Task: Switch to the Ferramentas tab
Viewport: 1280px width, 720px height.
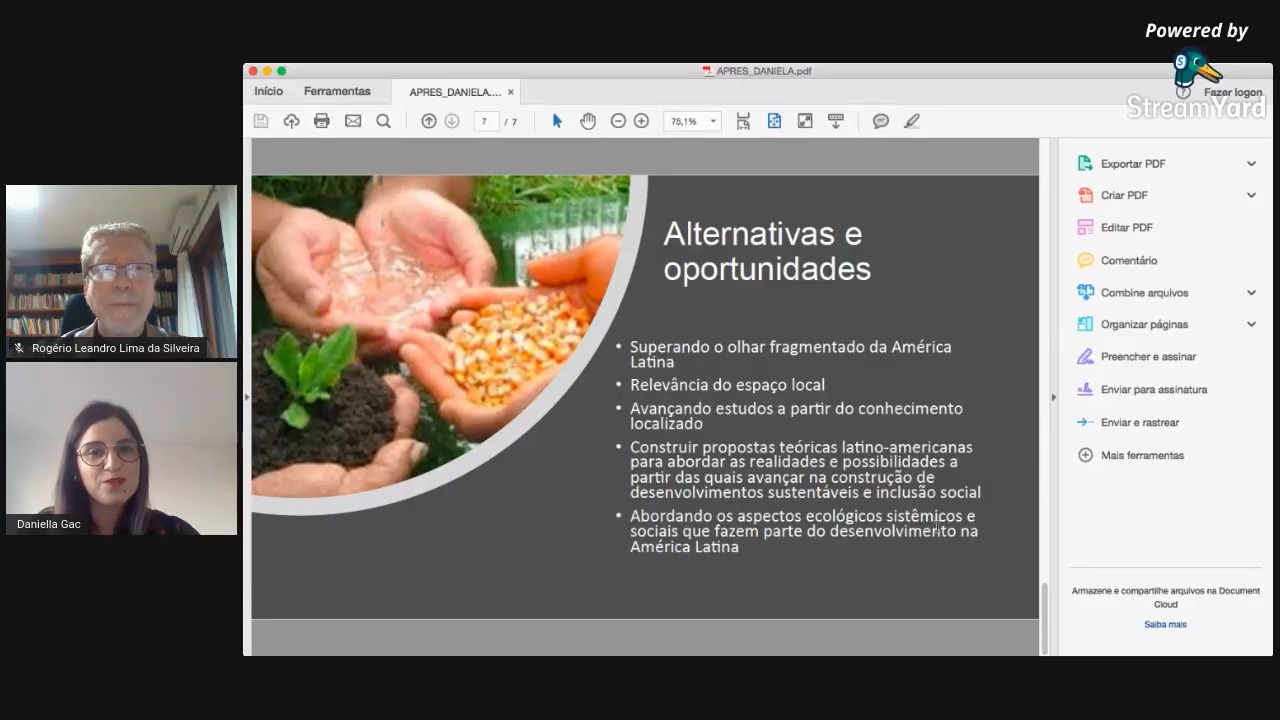Action: pyautogui.click(x=337, y=91)
